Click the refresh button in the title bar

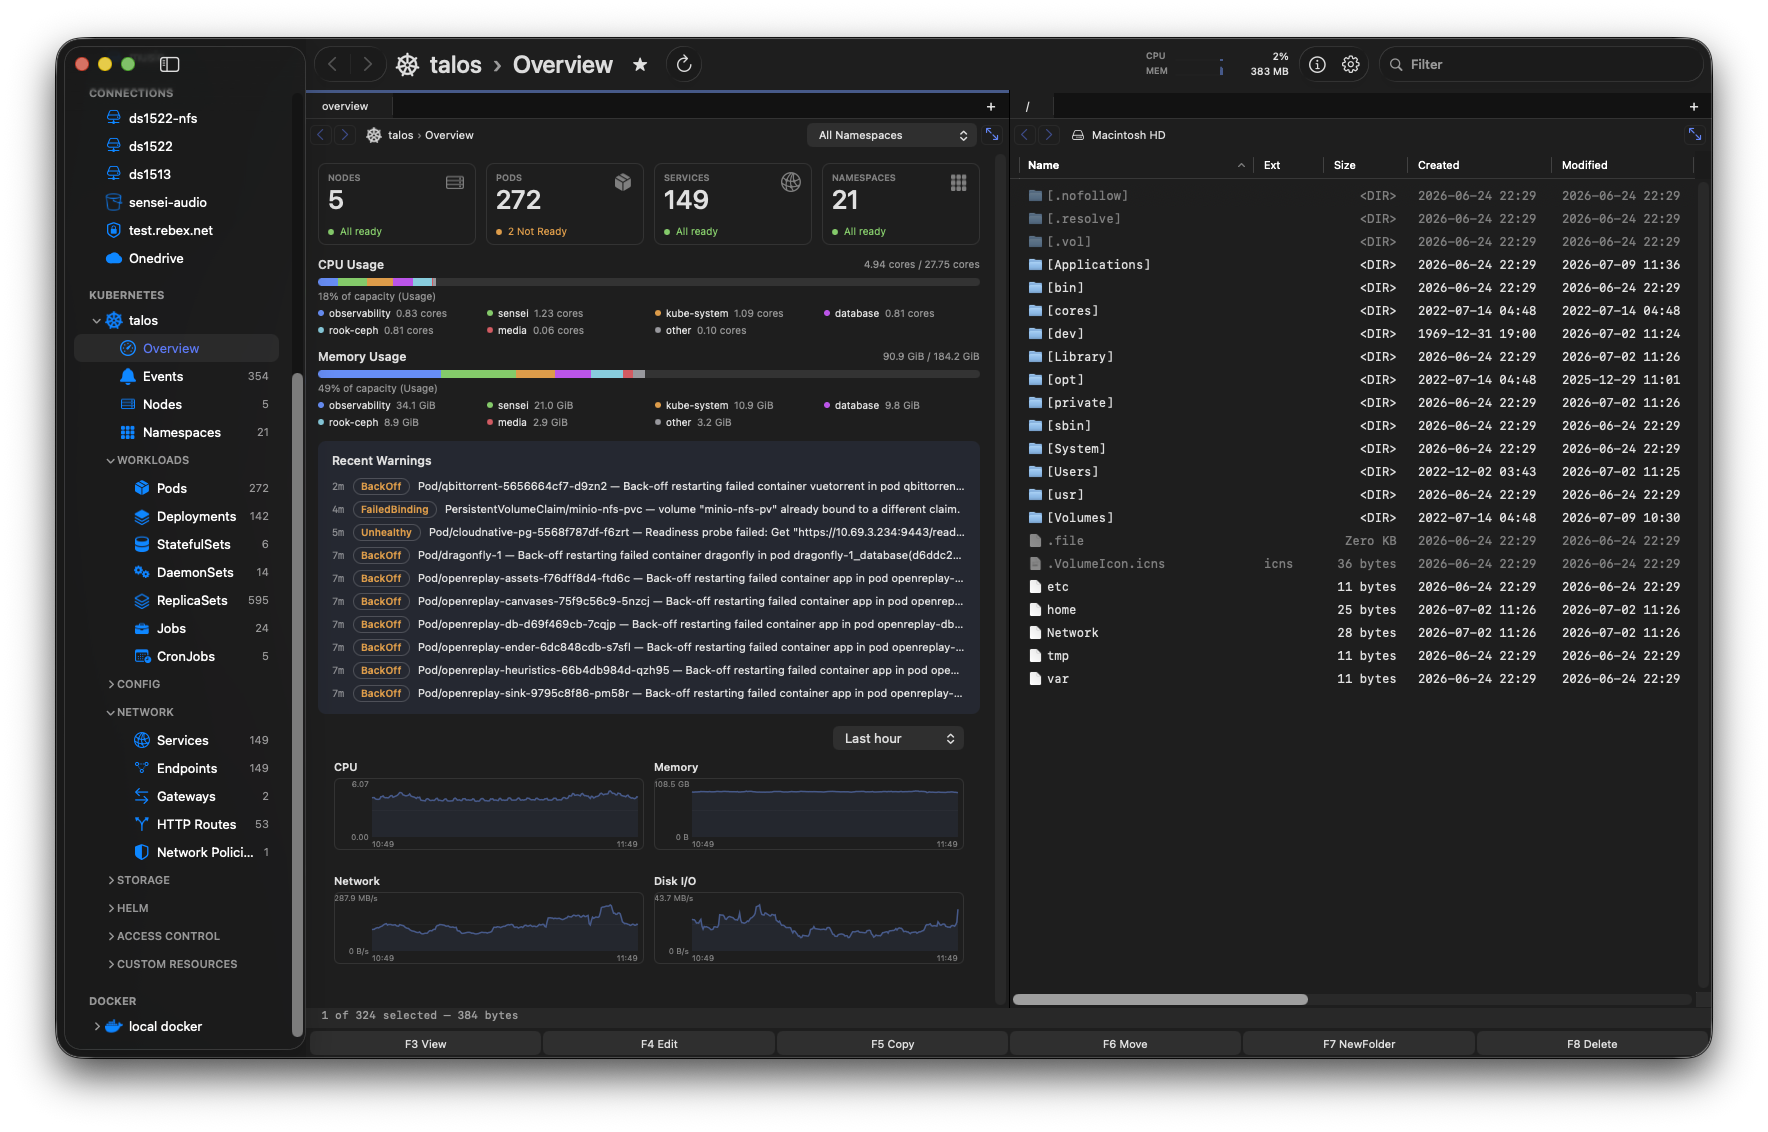pos(684,64)
